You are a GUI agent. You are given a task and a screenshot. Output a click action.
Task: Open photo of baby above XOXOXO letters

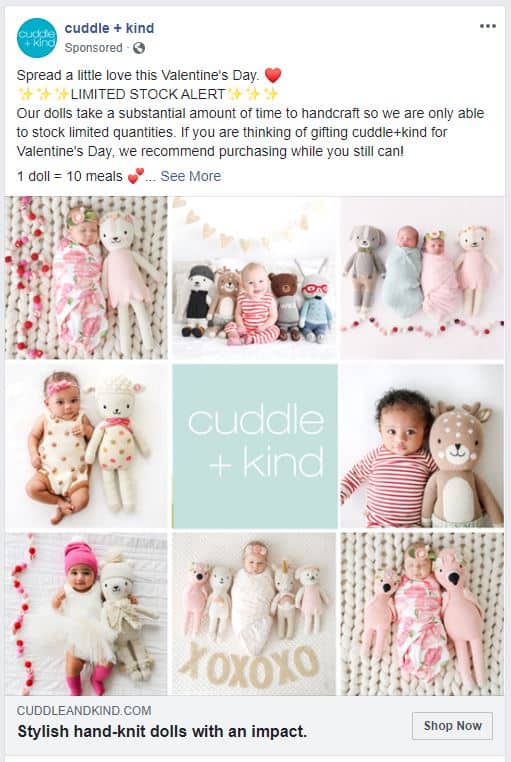coord(255,614)
